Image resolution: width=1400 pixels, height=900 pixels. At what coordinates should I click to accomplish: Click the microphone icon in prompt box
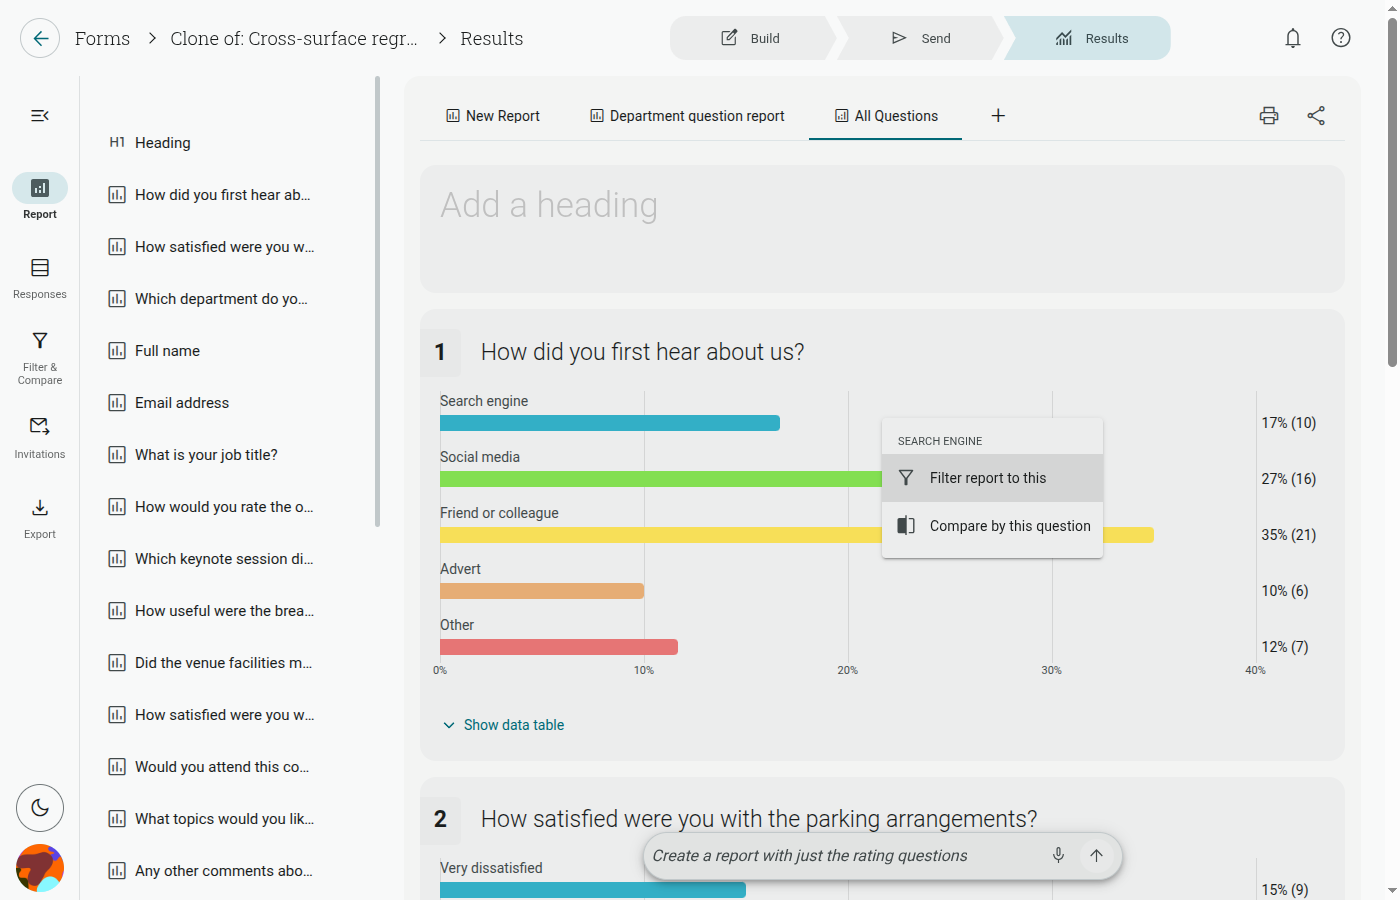1058,855
